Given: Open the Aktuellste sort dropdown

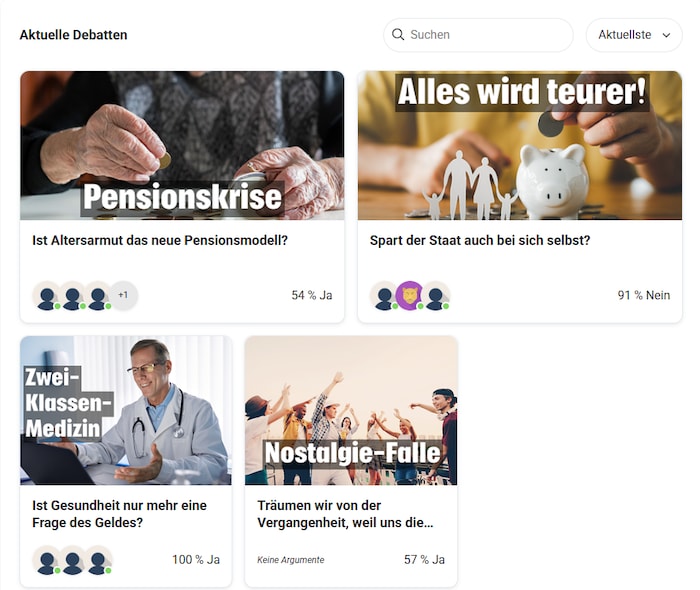Looking at the screenshot, I should [634, 35].
